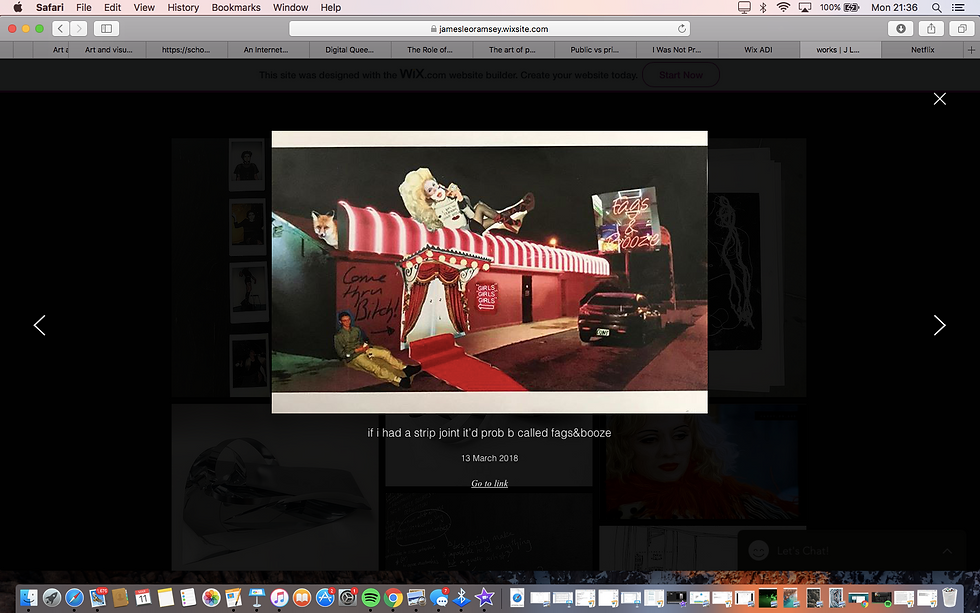Open the Help menu

click(x=331, y=7)
